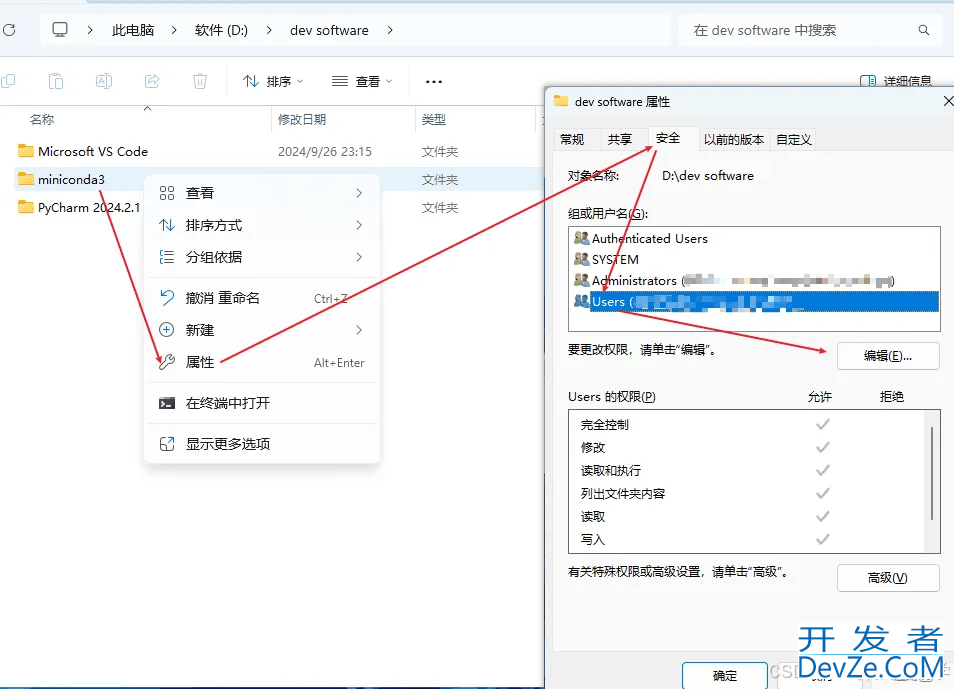Select the Microsoft VS Code folder name
954x689 pixels.
(x=92, y=151)
